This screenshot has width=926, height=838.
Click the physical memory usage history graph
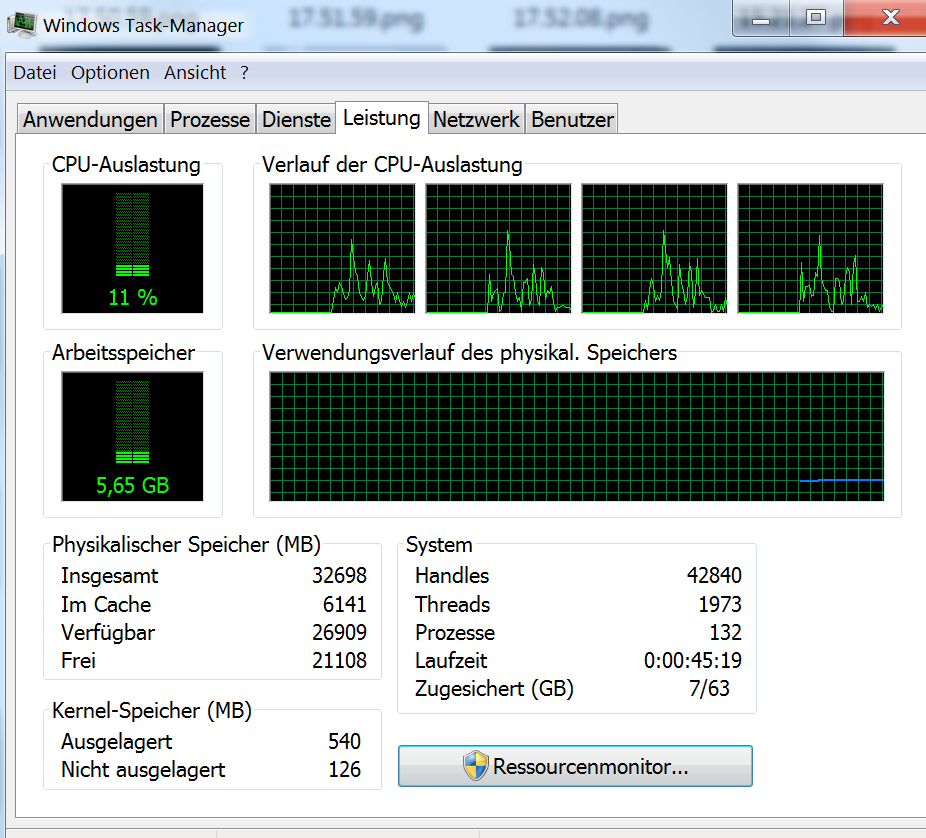click(x=577, y=436)
